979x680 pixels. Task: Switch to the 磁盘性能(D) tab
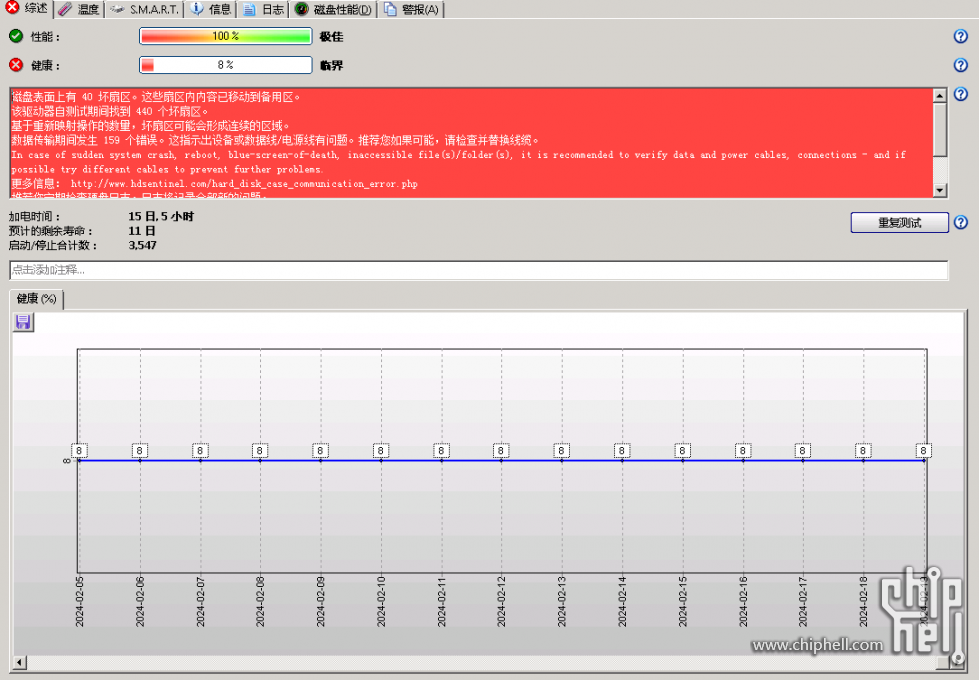334,9
